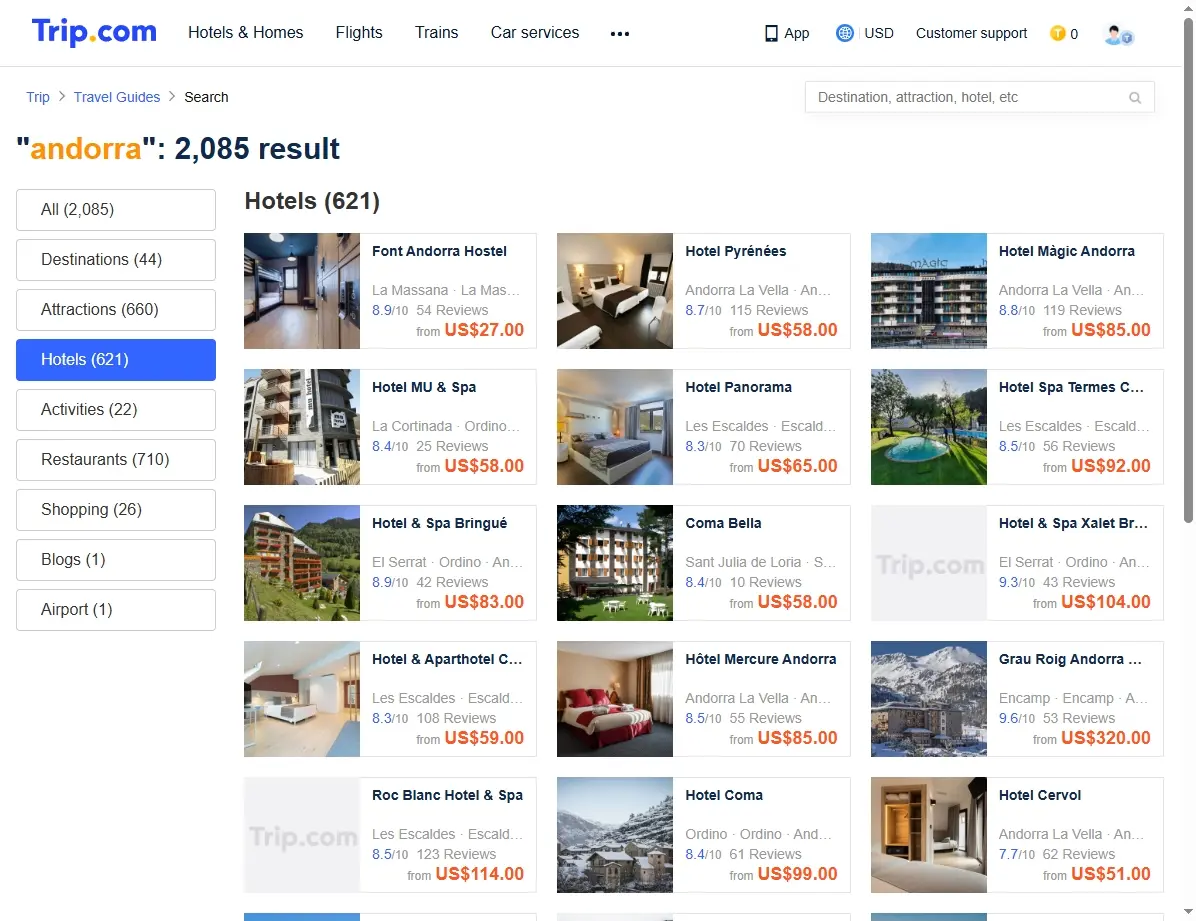
Task: Open Coma Bella hotel photo
Action: pos(615,562)
